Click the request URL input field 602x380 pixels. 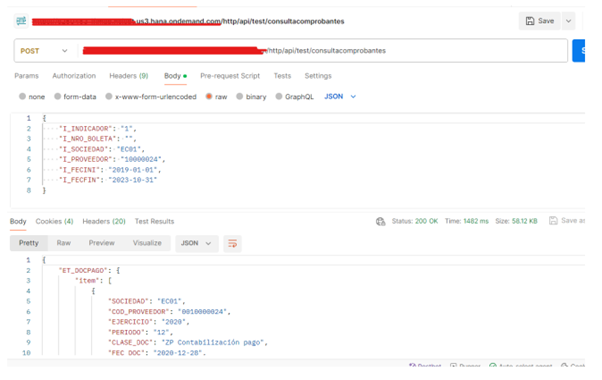(322, 51)
